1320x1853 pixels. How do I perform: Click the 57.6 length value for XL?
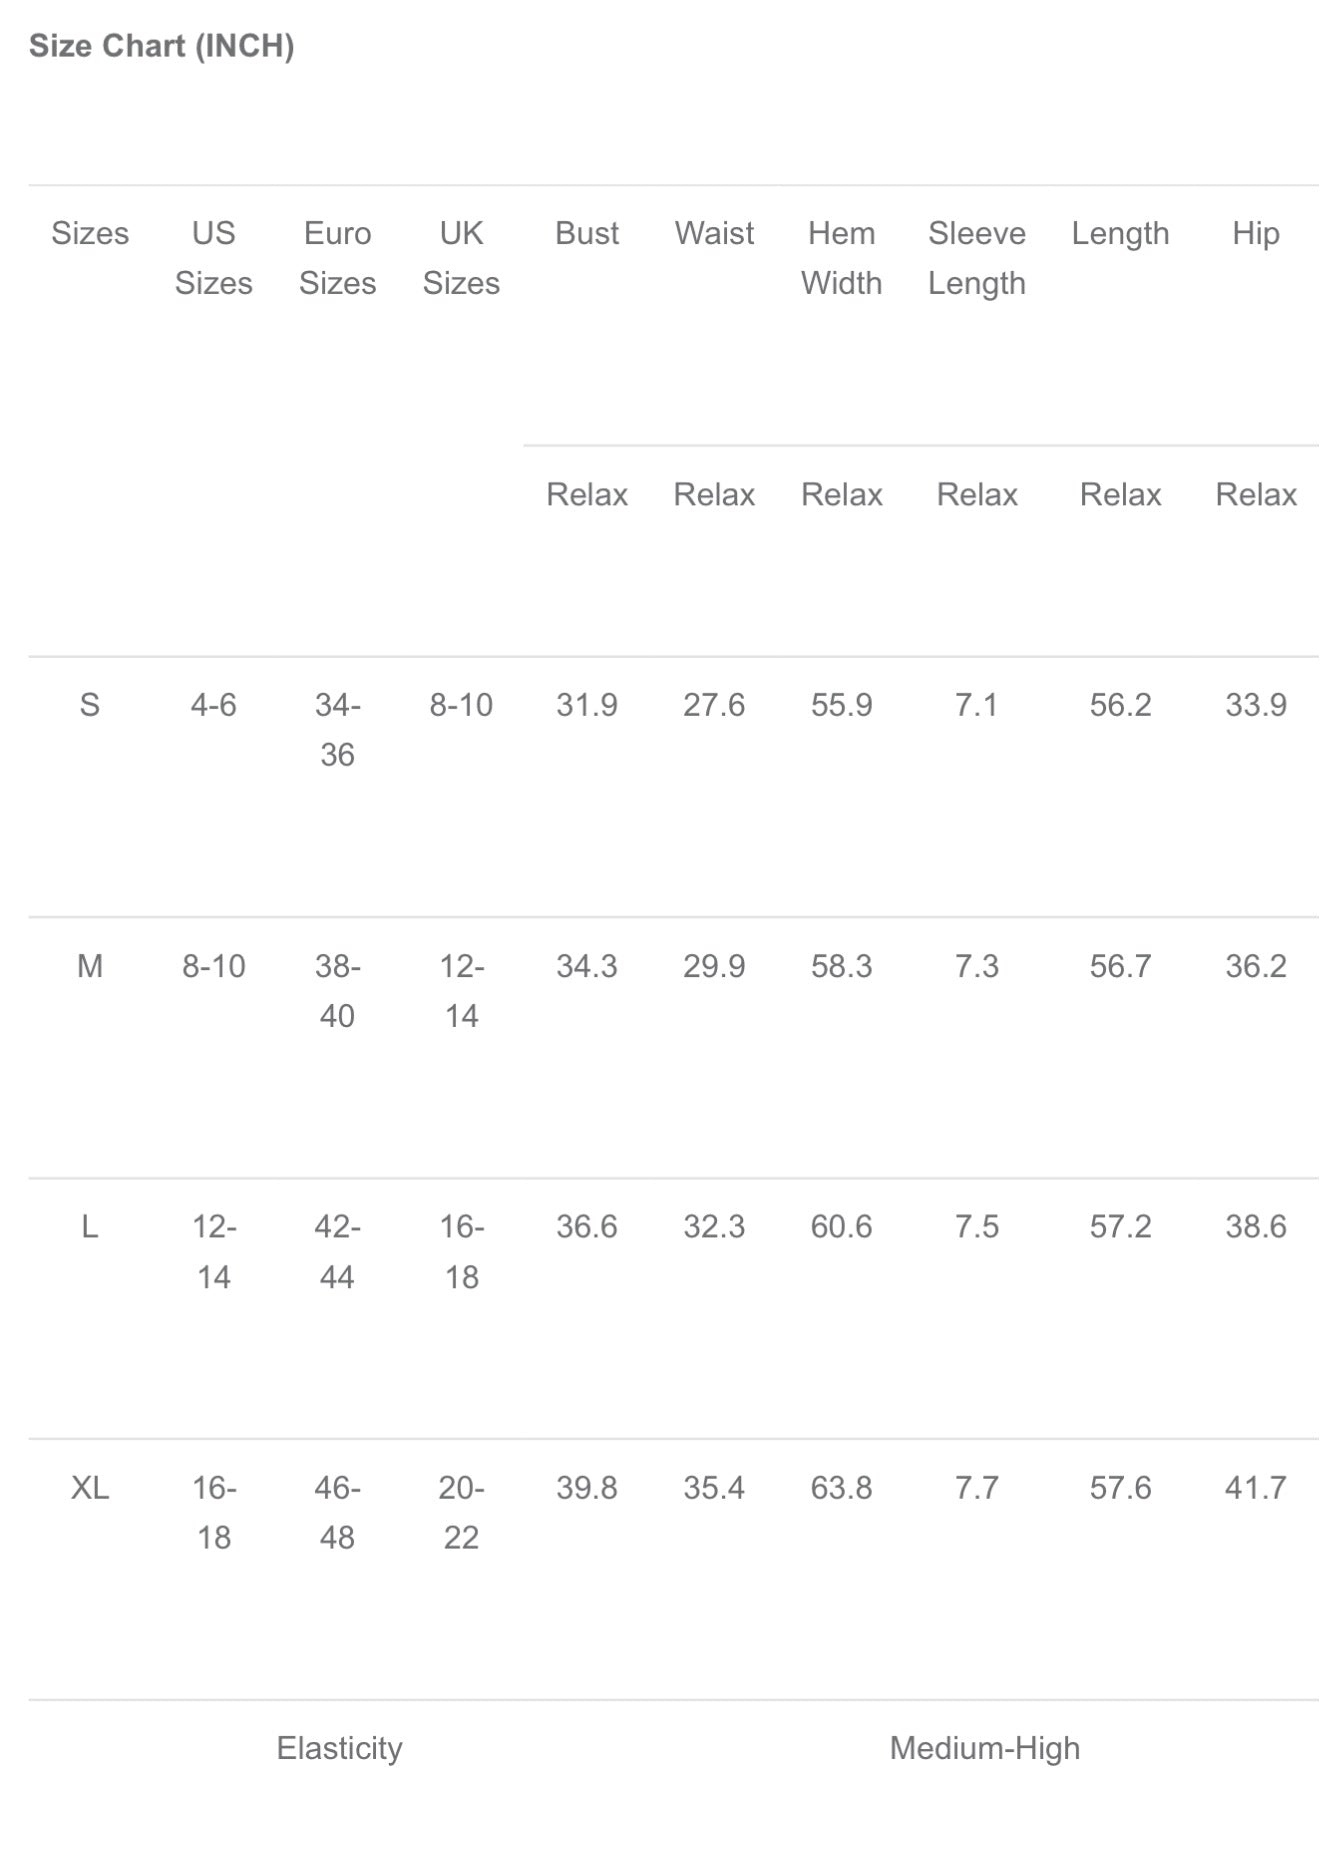click(x=1120, y=1488)
